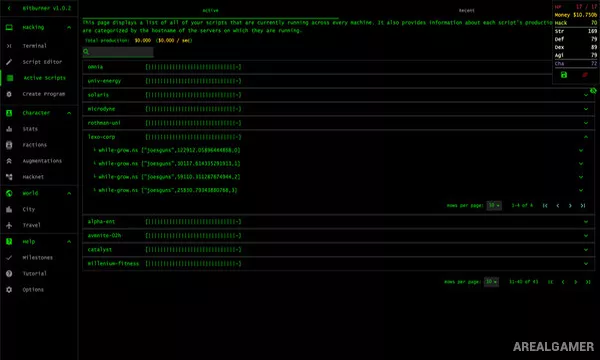Click the solaris RAM usage bar
600x360 pixels.
pyautogui.click(x=193, y=95)
